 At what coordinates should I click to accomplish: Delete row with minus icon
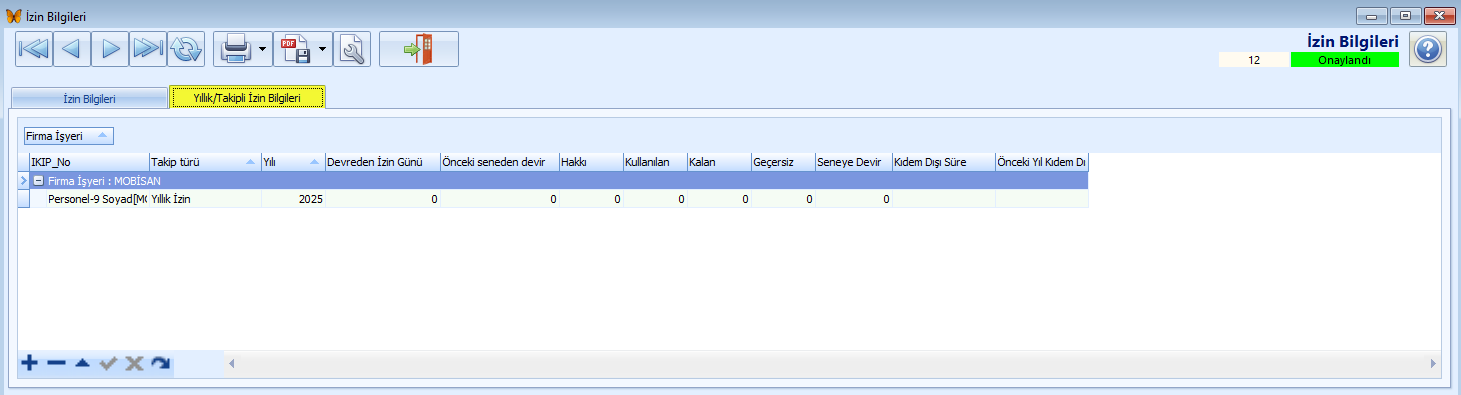[56, 363]
